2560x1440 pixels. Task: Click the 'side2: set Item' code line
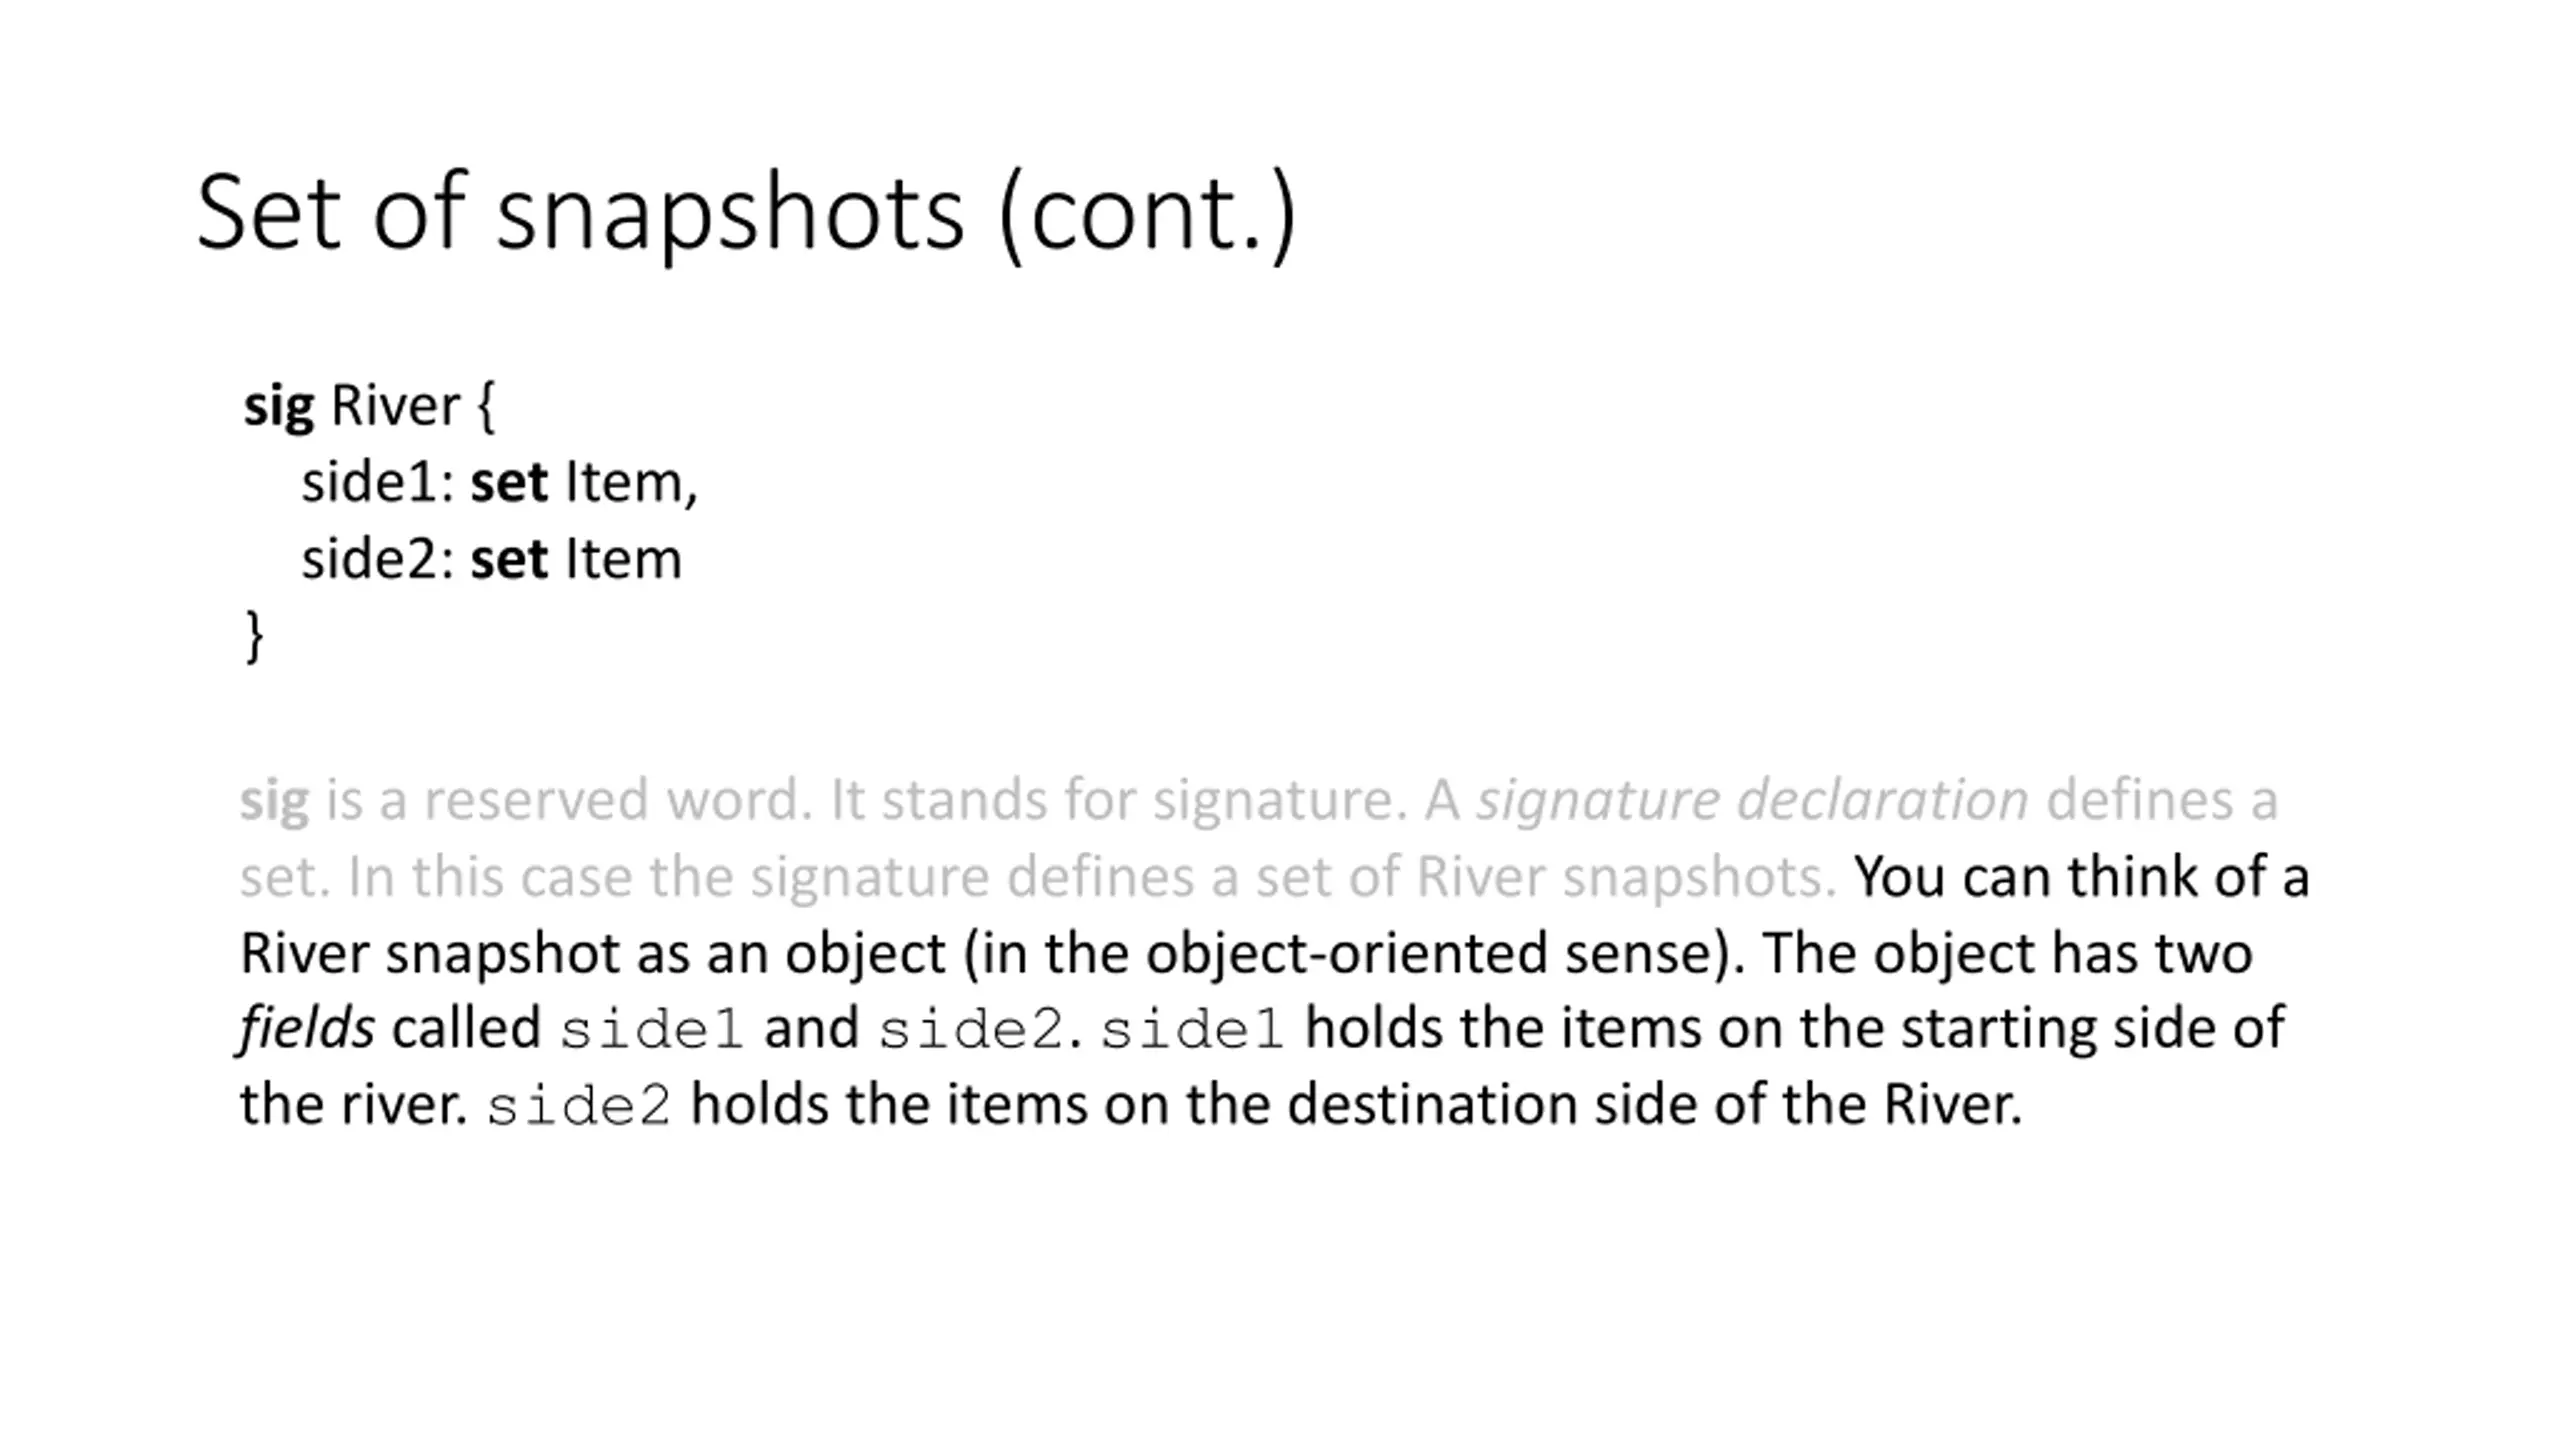click(491, 559)
